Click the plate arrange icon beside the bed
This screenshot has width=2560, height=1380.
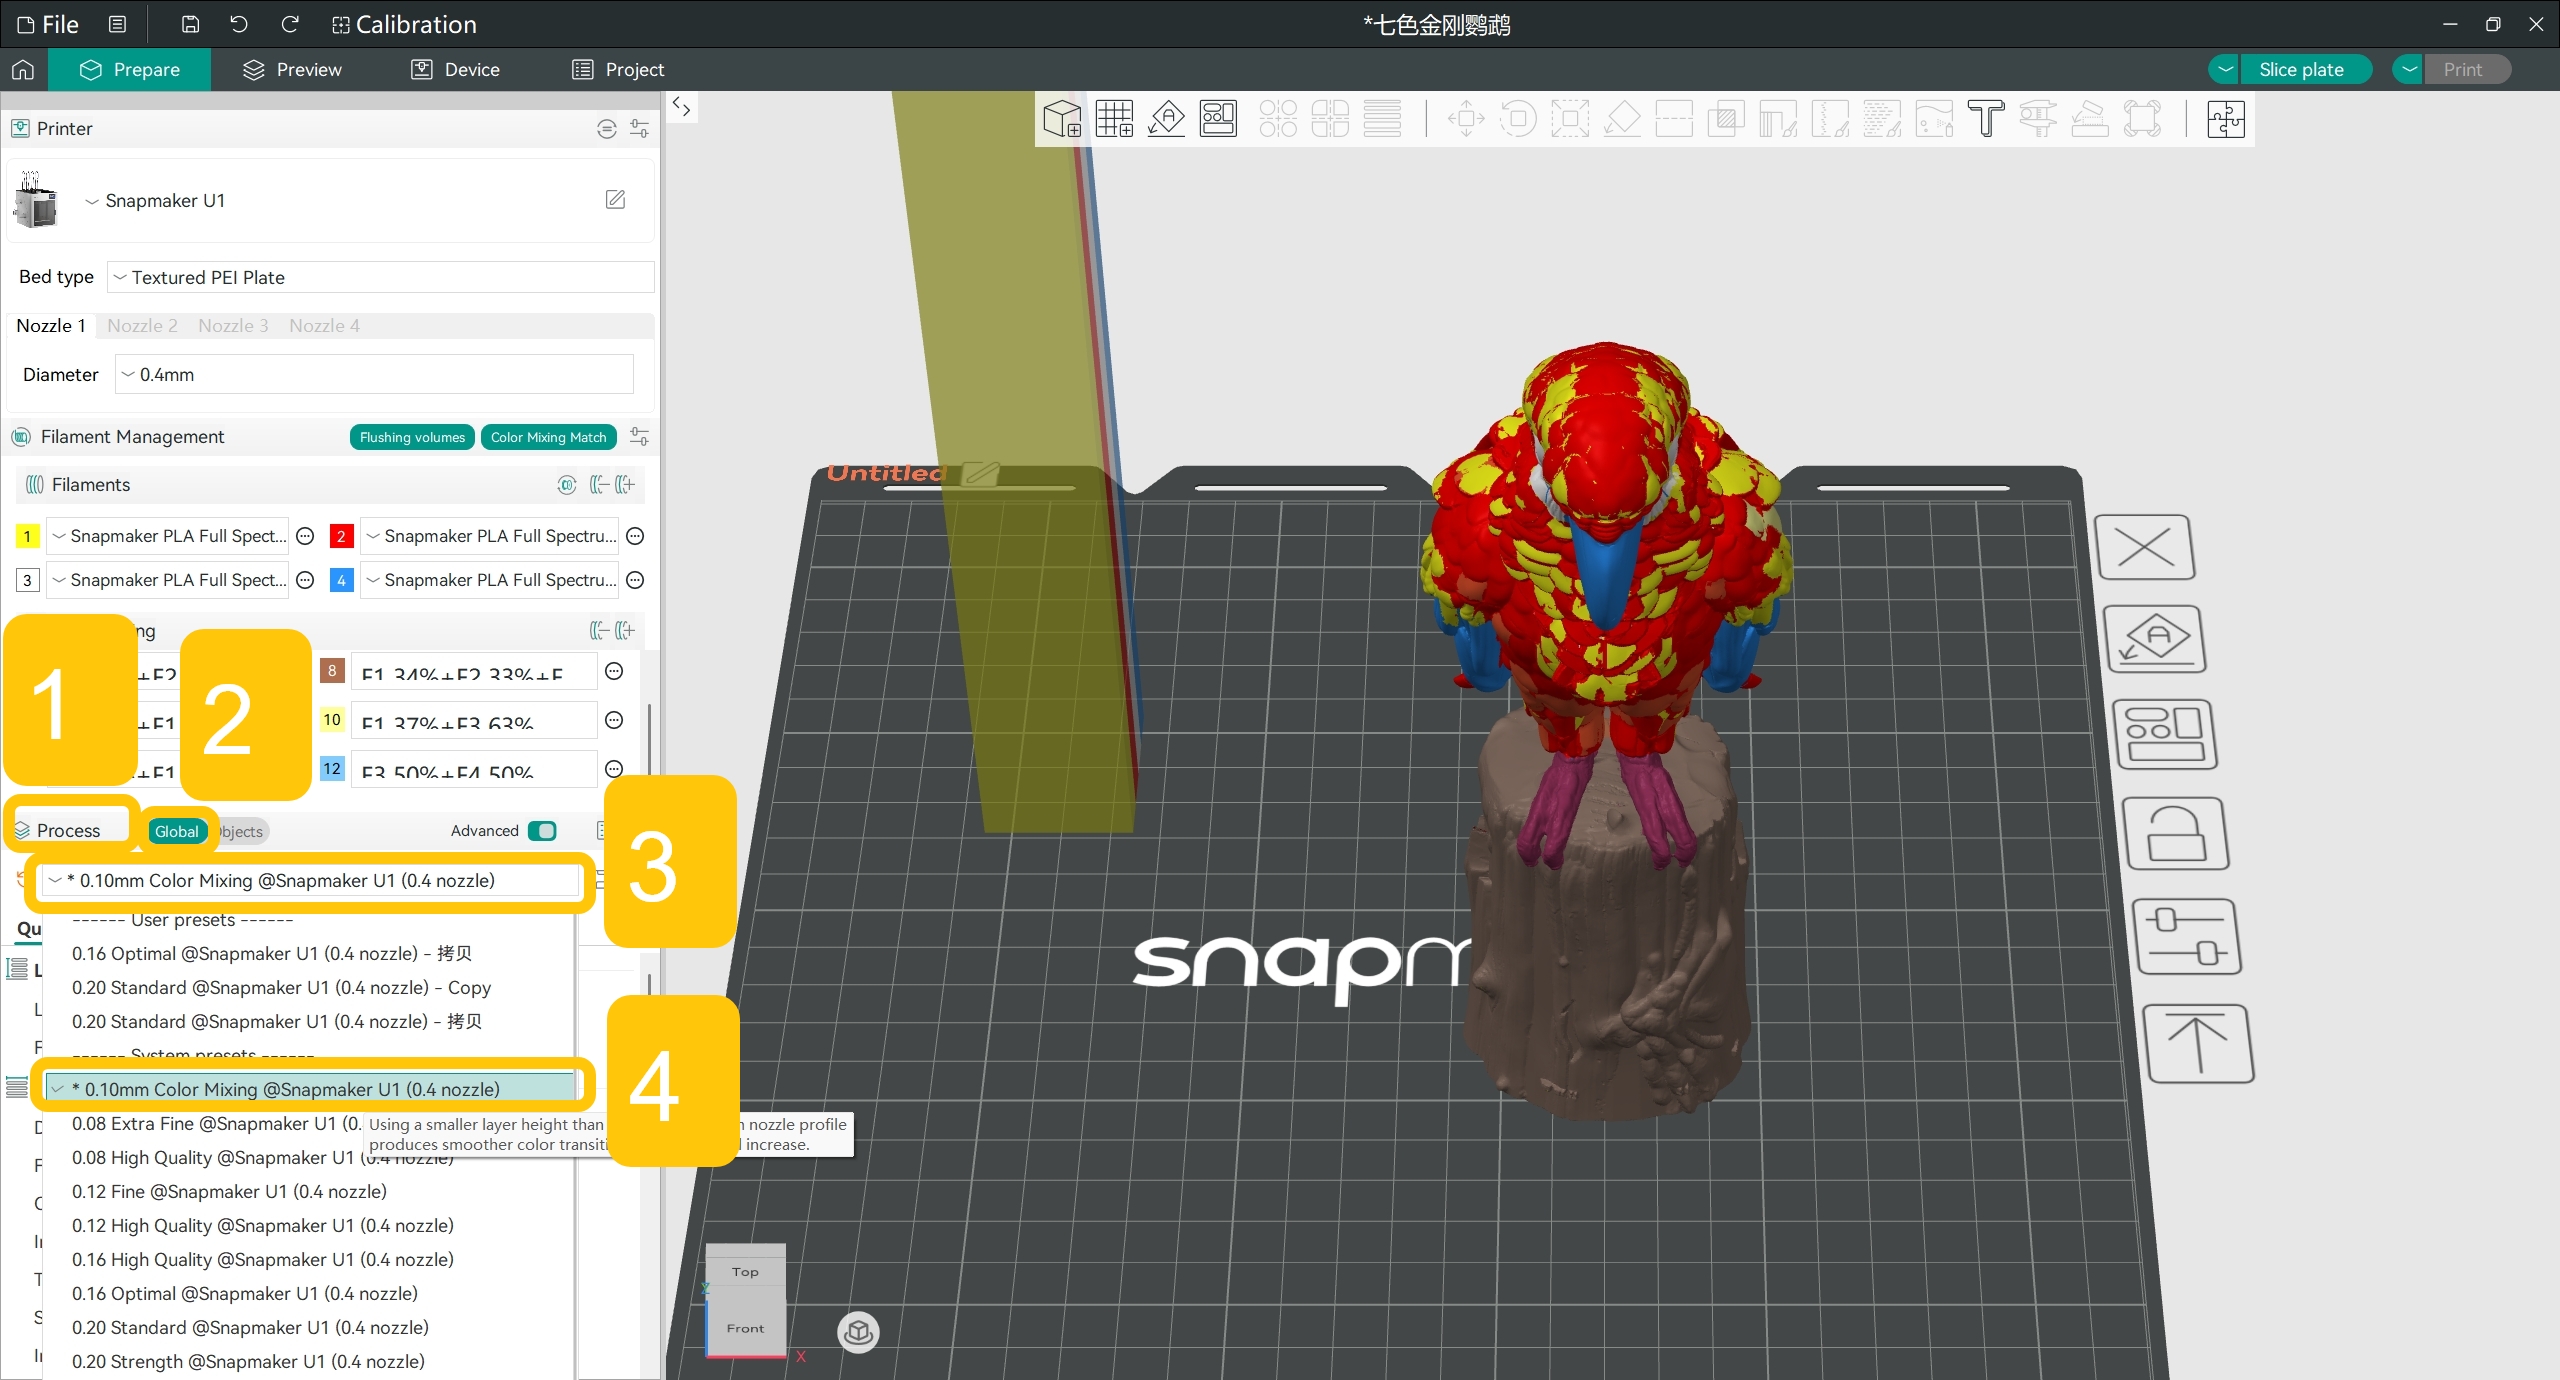pos(2165,734)
